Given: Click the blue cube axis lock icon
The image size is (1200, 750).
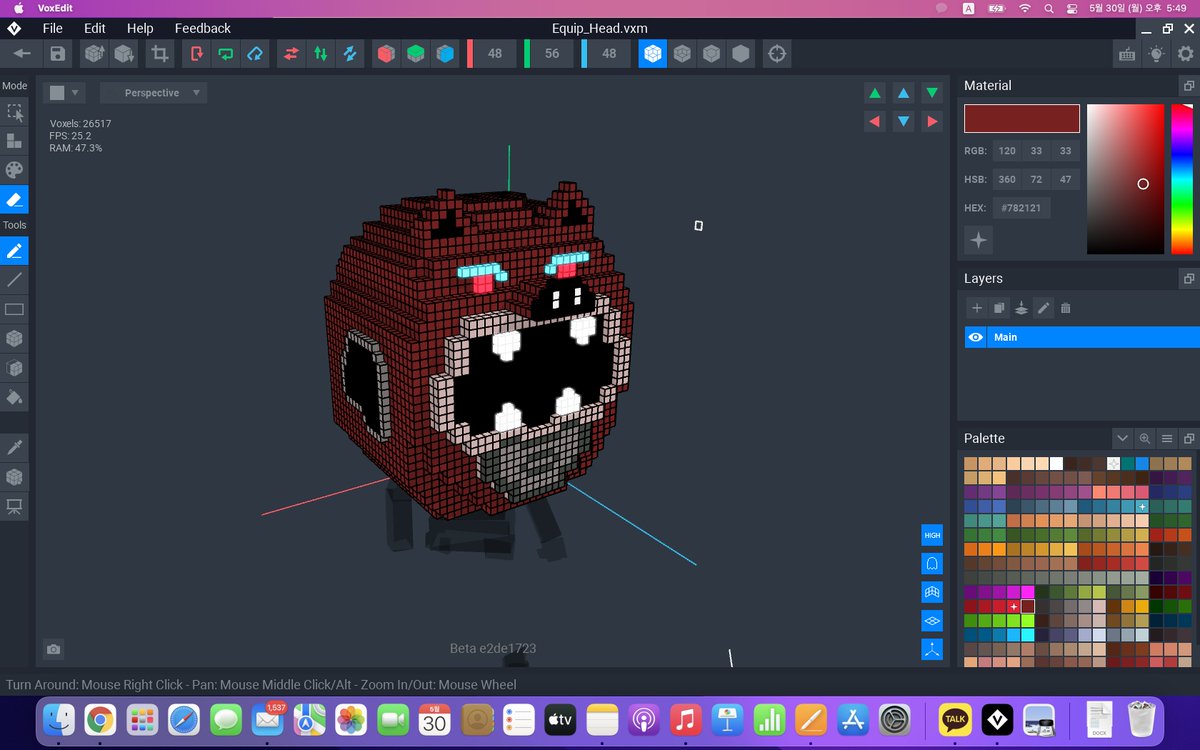Looking at the screenshot, I should point(445,53).
